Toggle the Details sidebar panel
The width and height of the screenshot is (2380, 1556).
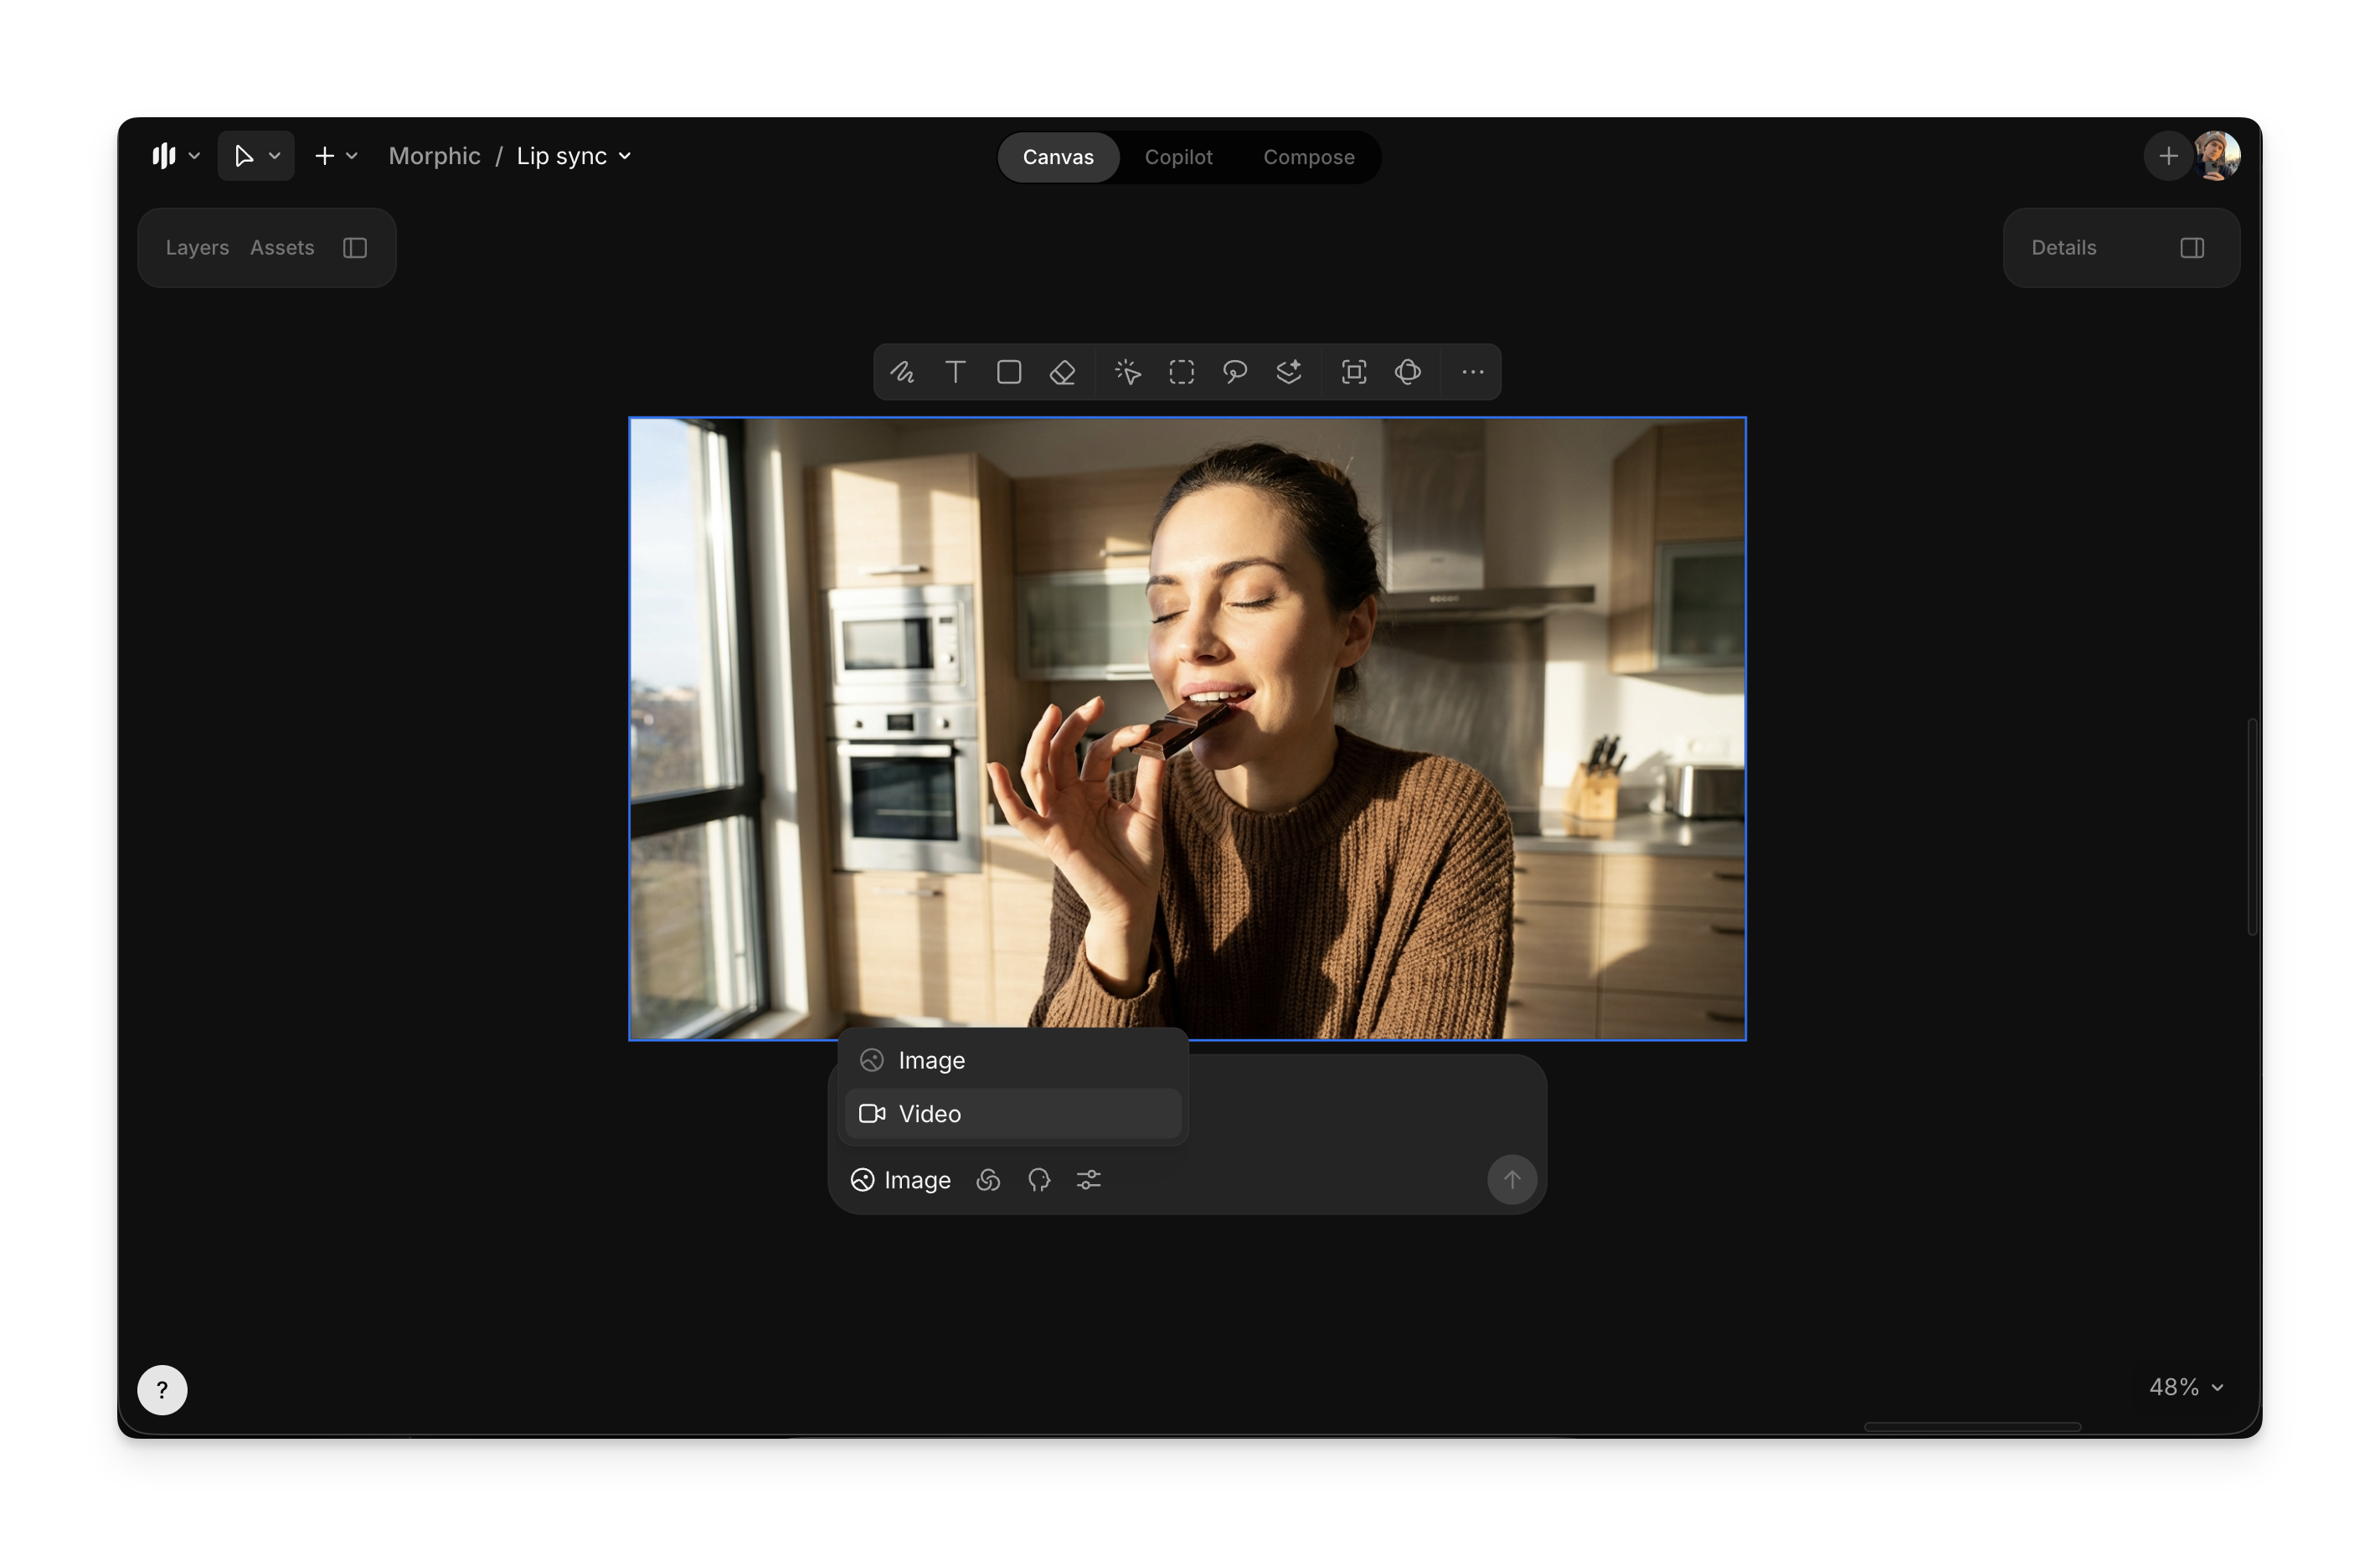pos(2191,248)
